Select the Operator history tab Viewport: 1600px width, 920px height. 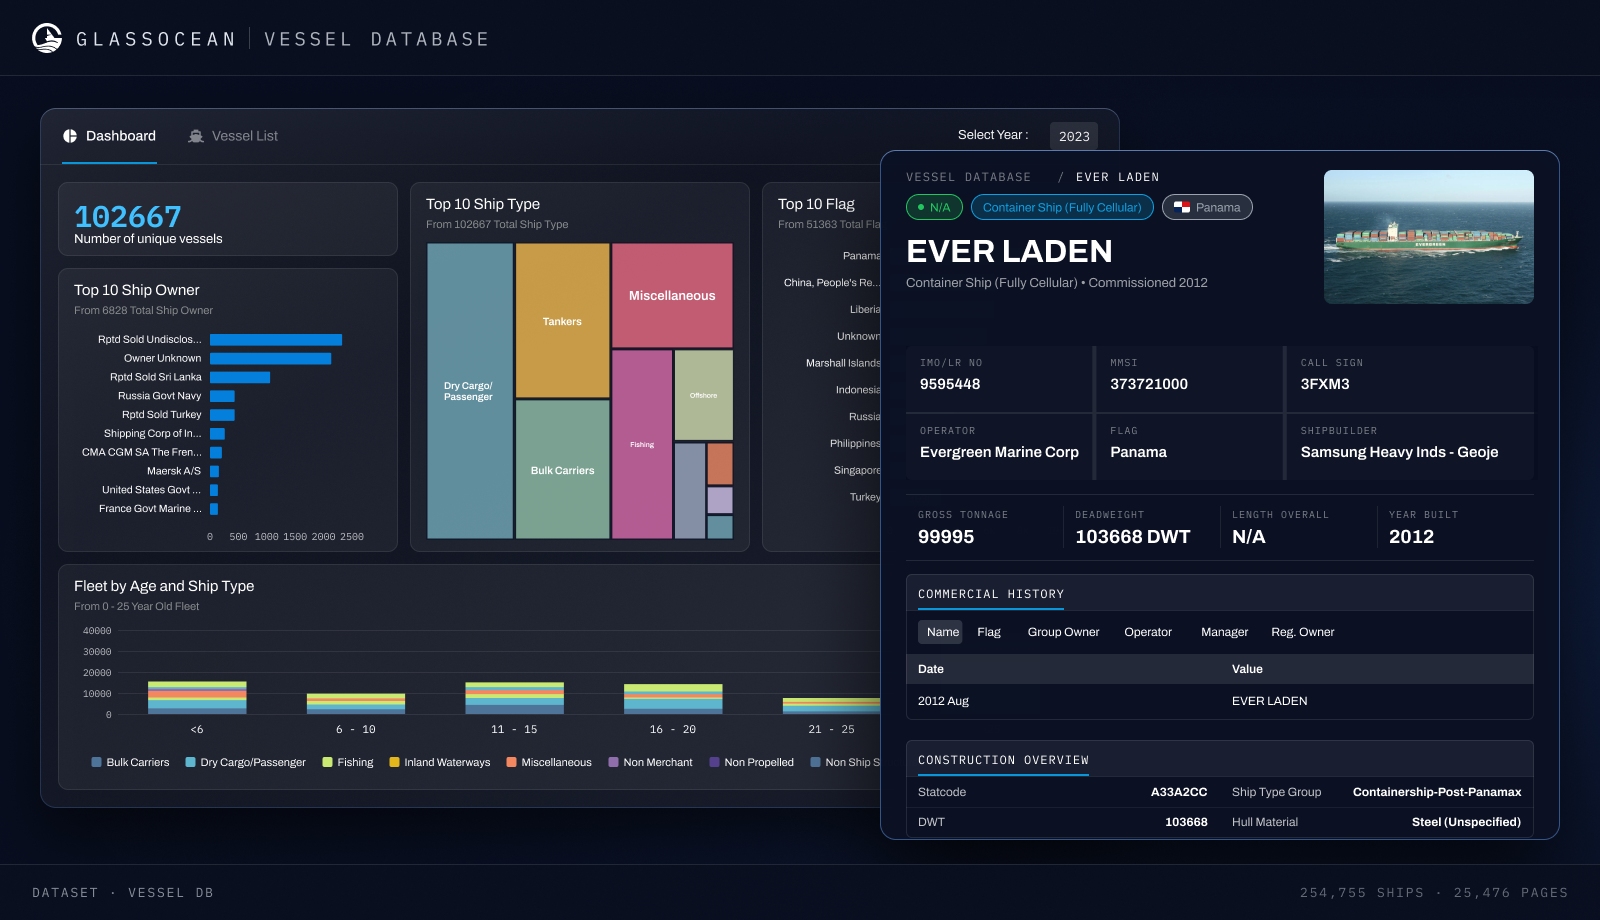pos(1148,632)
